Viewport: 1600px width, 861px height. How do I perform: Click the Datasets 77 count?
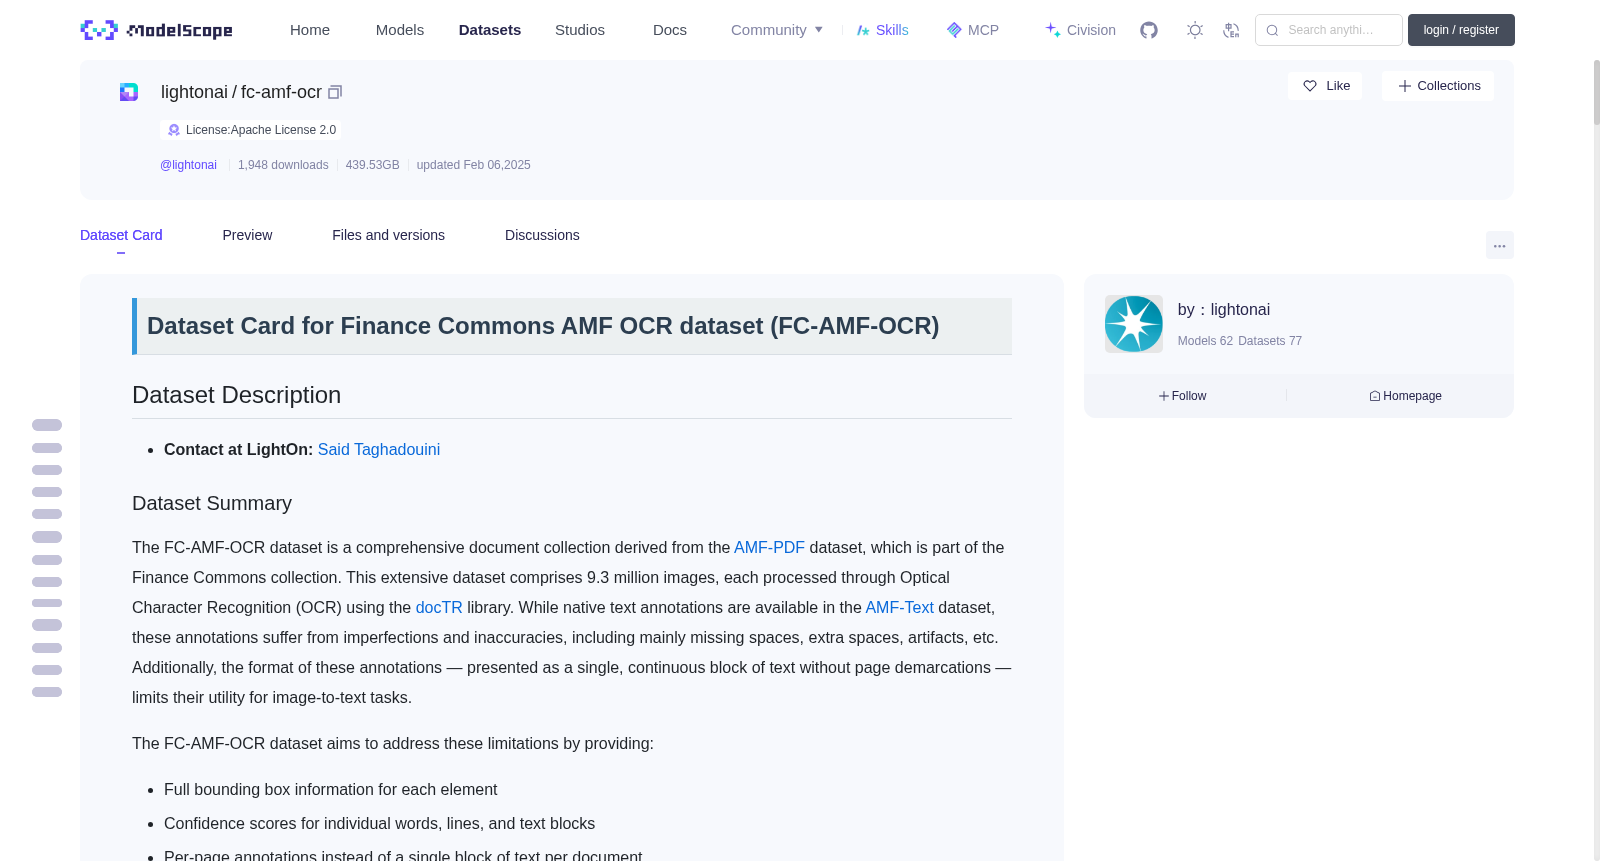[1270, 341]
